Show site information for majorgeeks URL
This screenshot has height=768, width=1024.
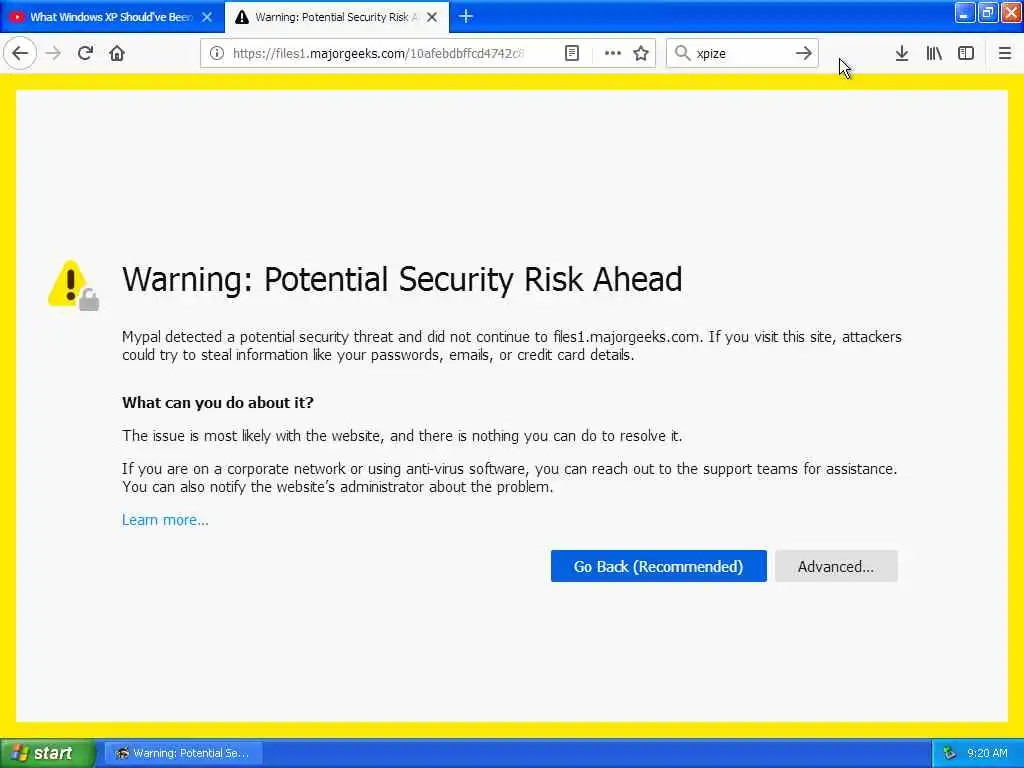tap(216, 54)
